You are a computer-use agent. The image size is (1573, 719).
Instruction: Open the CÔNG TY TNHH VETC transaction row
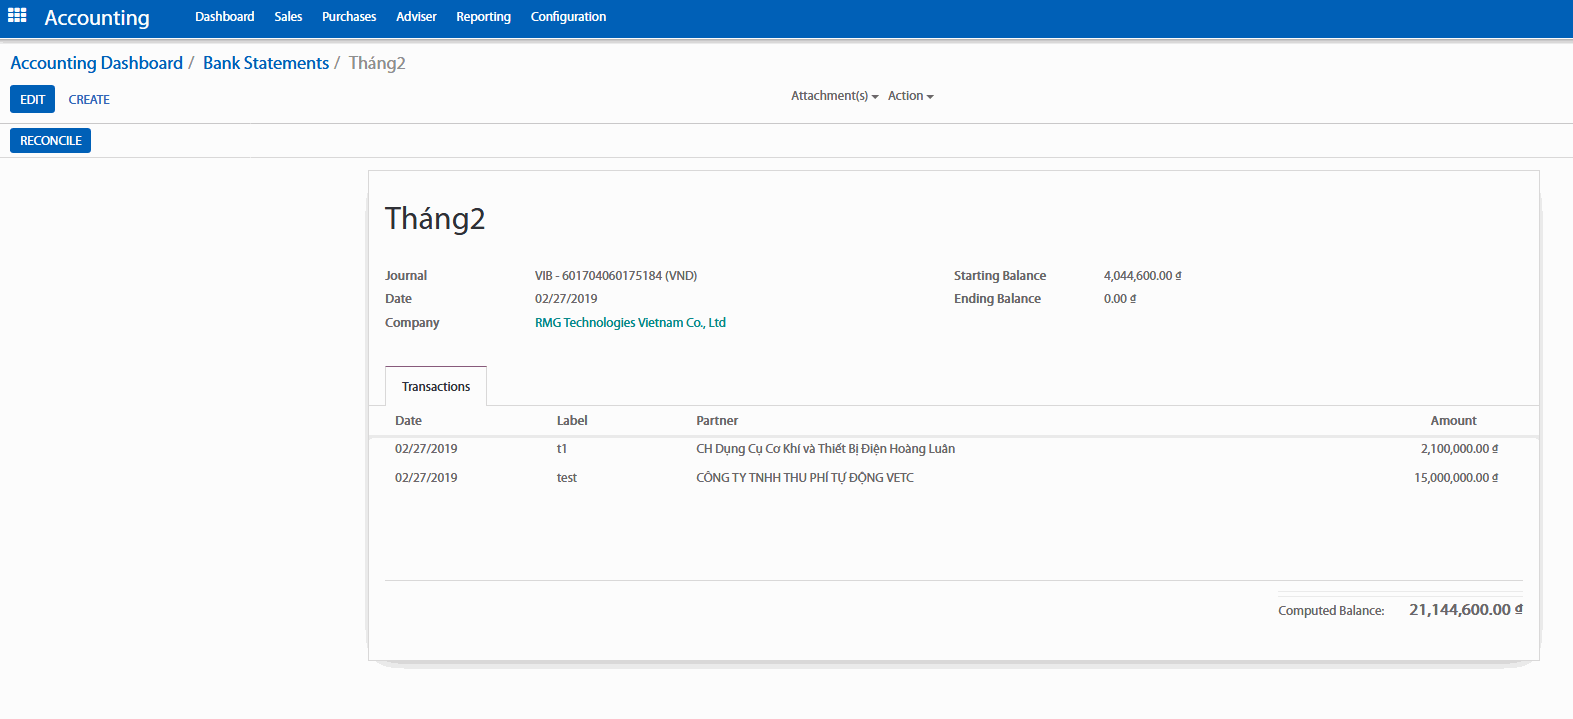(804, 478)
